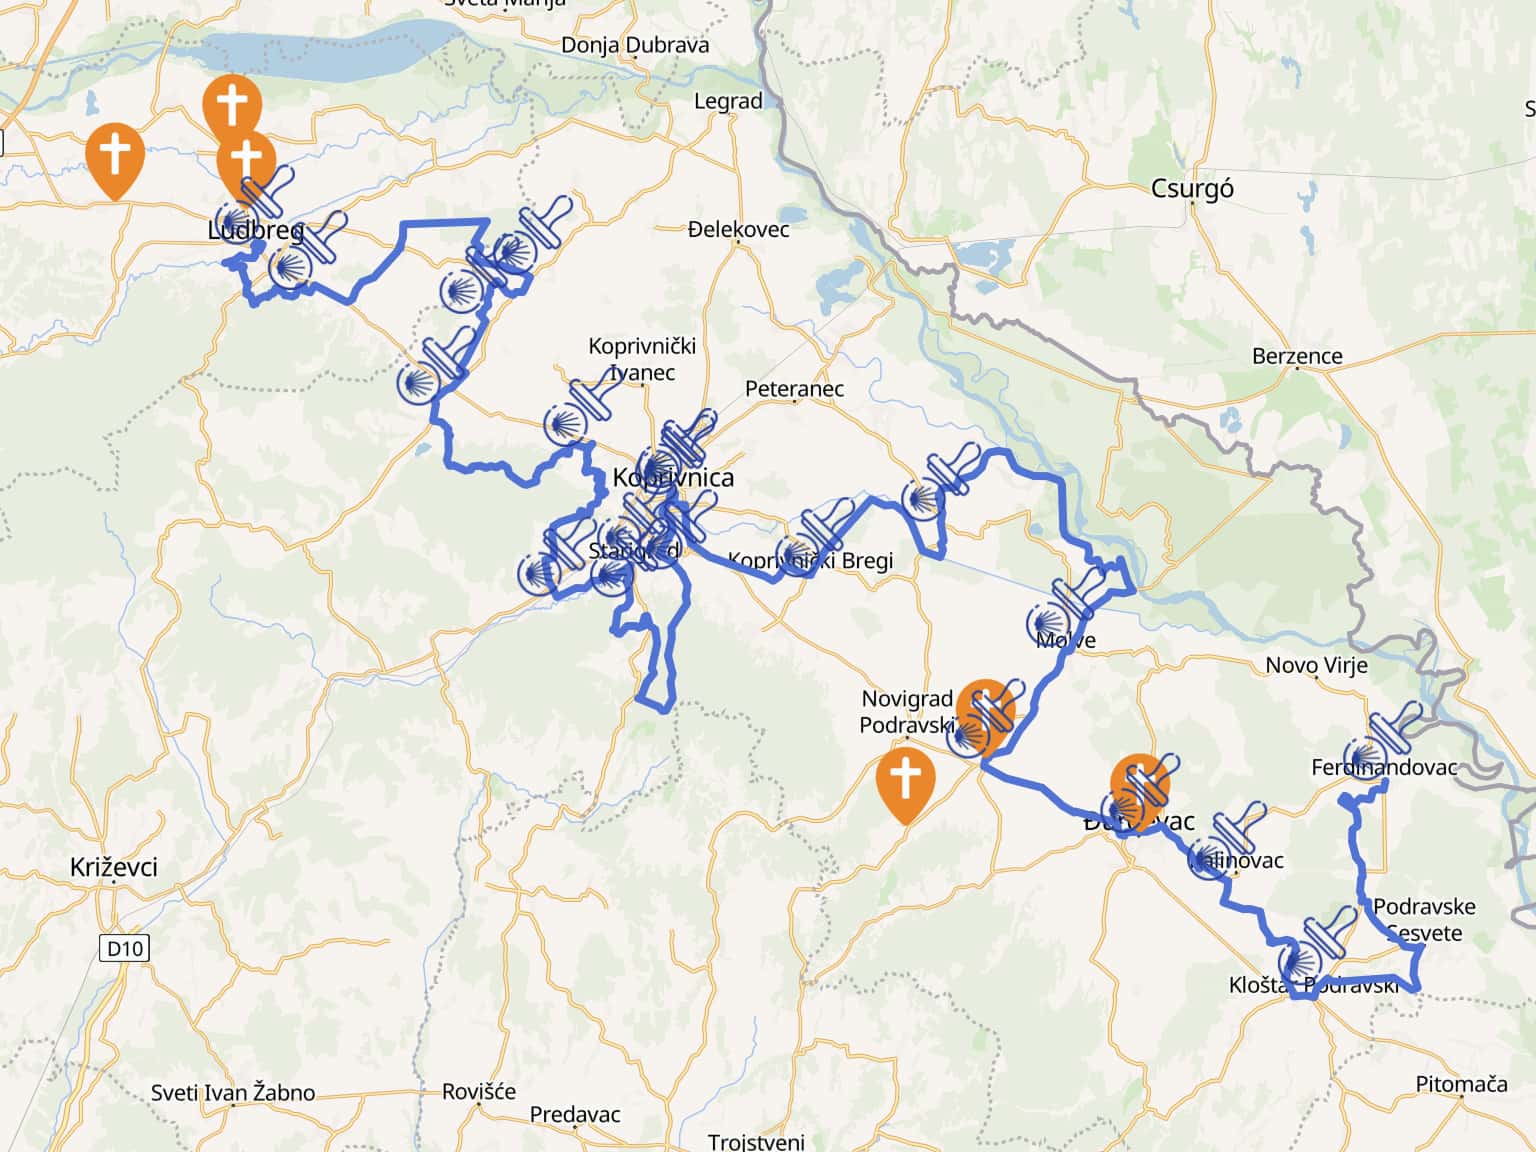Select the Legrad town label

[728, 101]
